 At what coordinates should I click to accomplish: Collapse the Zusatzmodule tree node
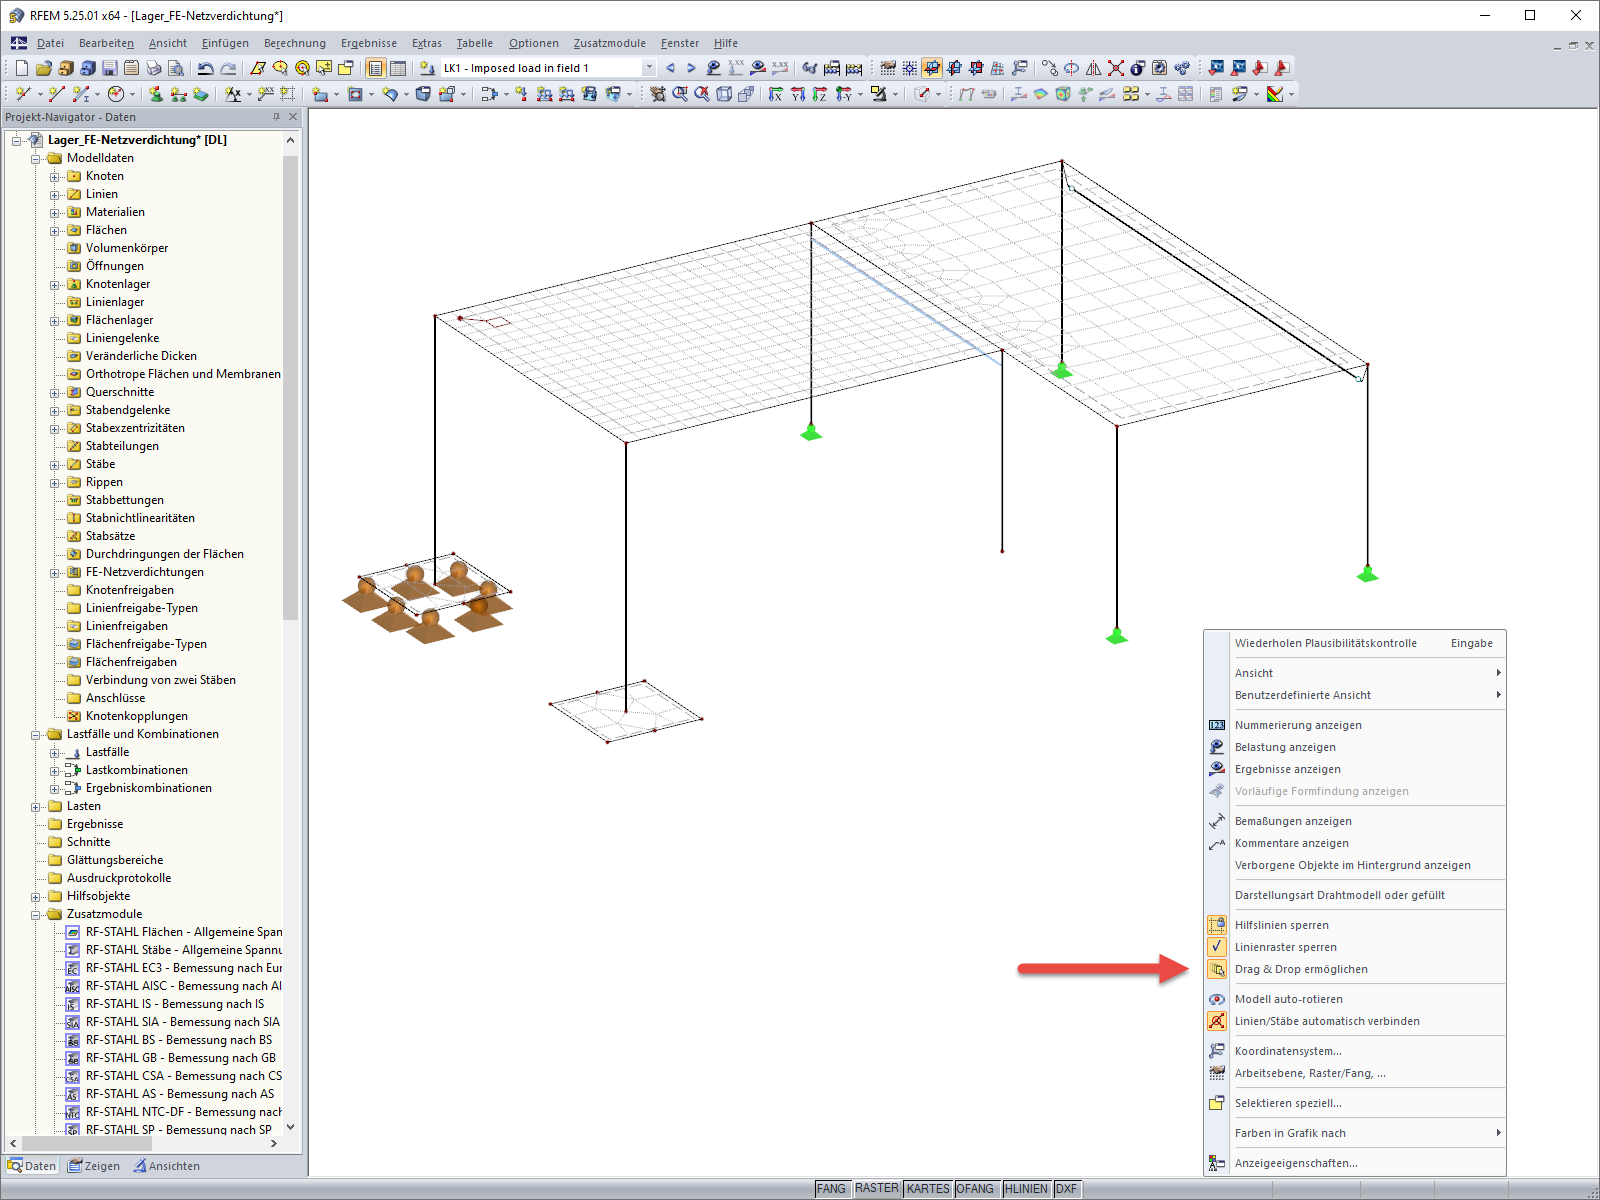[x=36, y=915]
